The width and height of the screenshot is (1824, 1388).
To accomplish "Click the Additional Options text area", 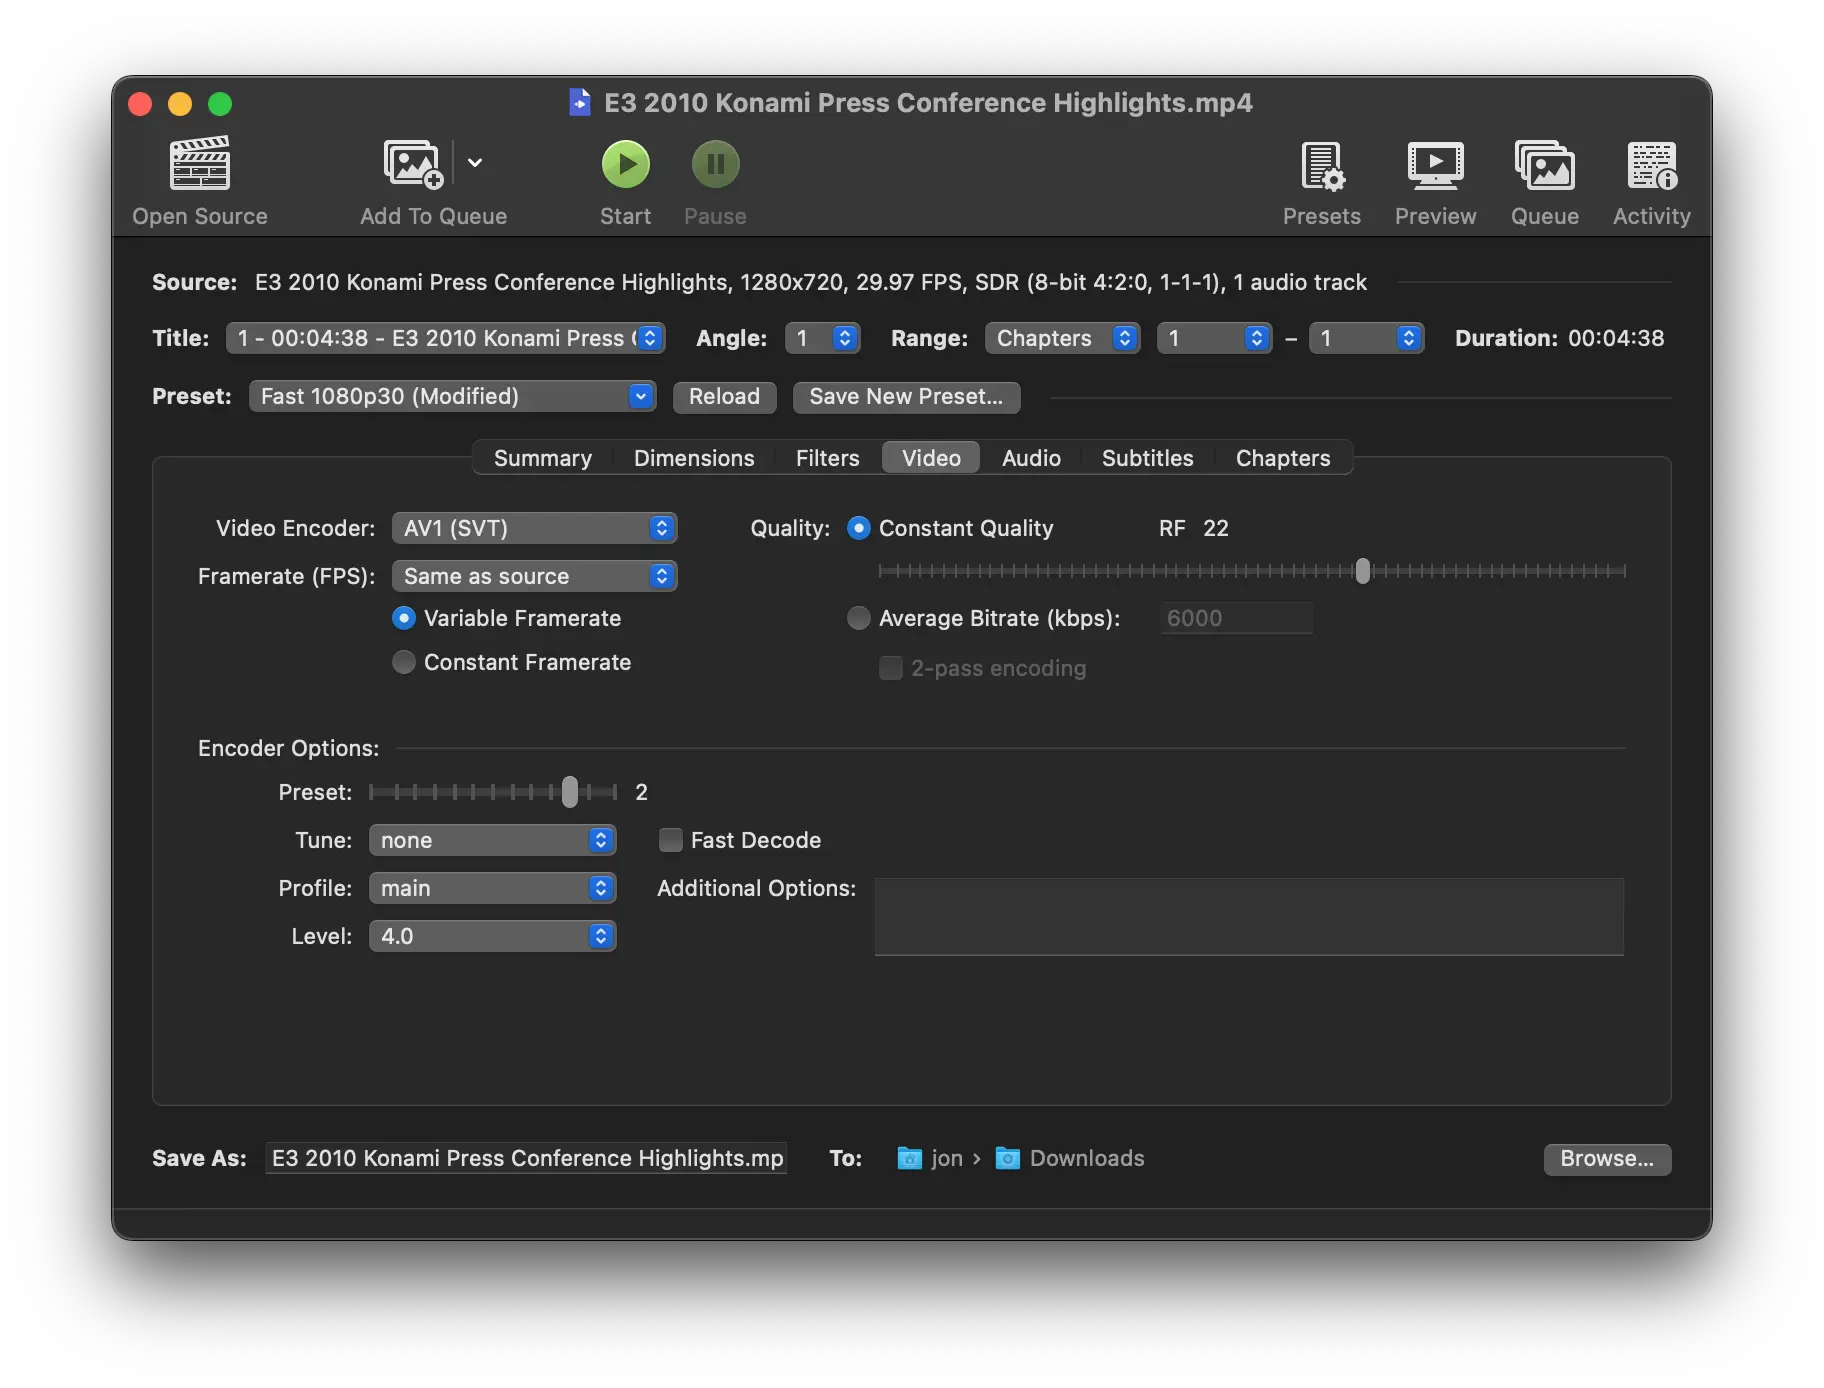I will 1249,917.
